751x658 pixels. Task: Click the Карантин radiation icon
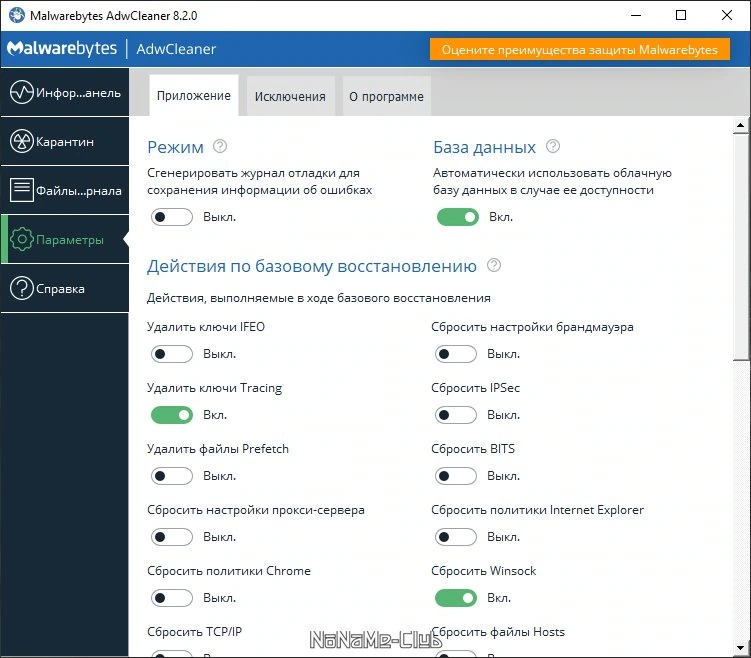(22, 141)
